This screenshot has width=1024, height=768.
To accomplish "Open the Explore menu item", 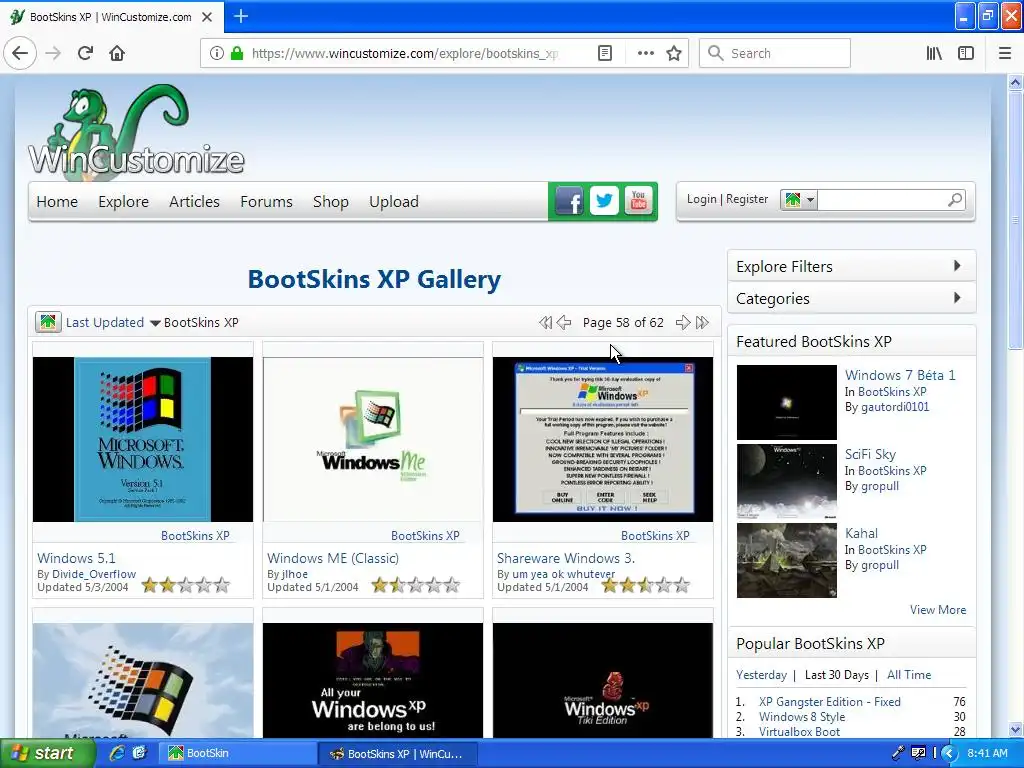I will (x=123, y=202).
